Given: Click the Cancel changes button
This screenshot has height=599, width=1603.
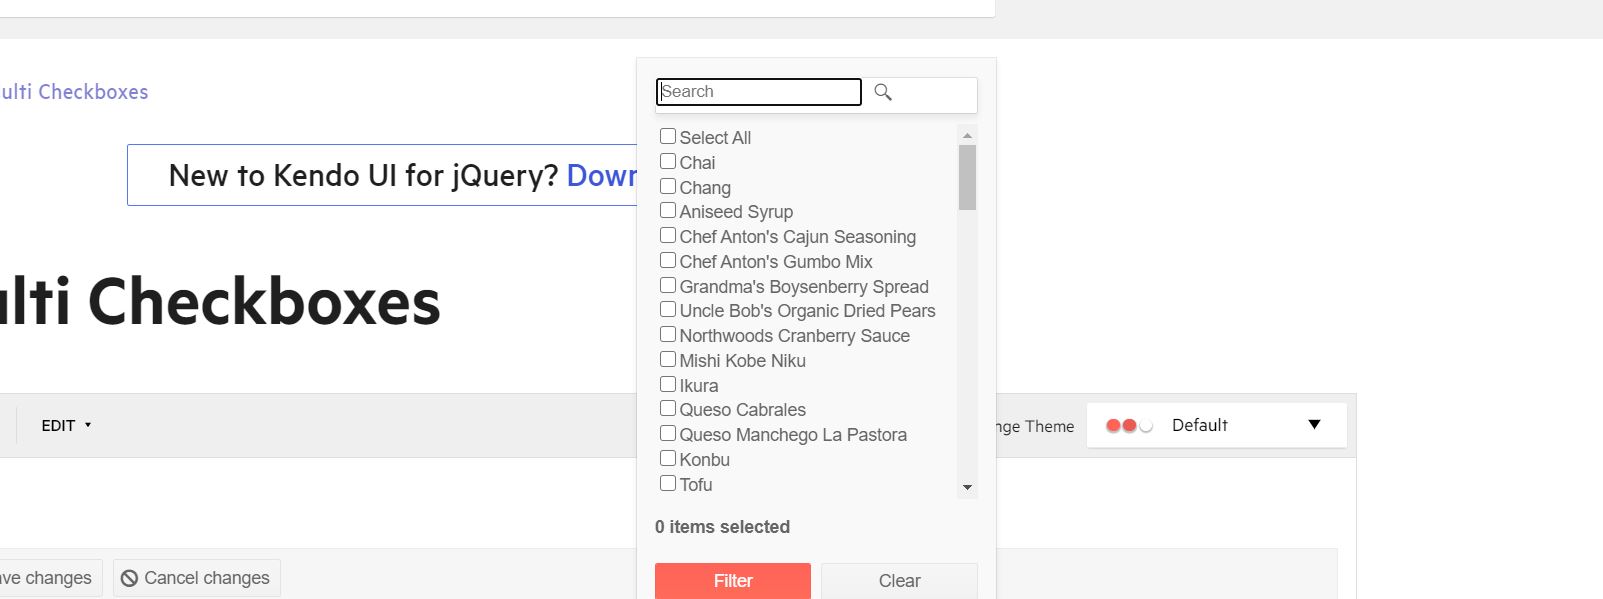Looking at the screenshot, I should pyautogui.click(x=197, y=578).
